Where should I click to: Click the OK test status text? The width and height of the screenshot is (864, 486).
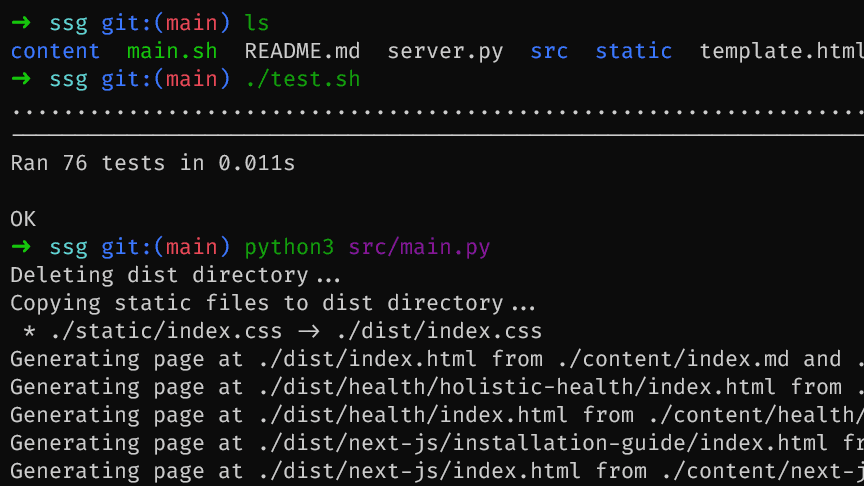[x=23, y=218]
